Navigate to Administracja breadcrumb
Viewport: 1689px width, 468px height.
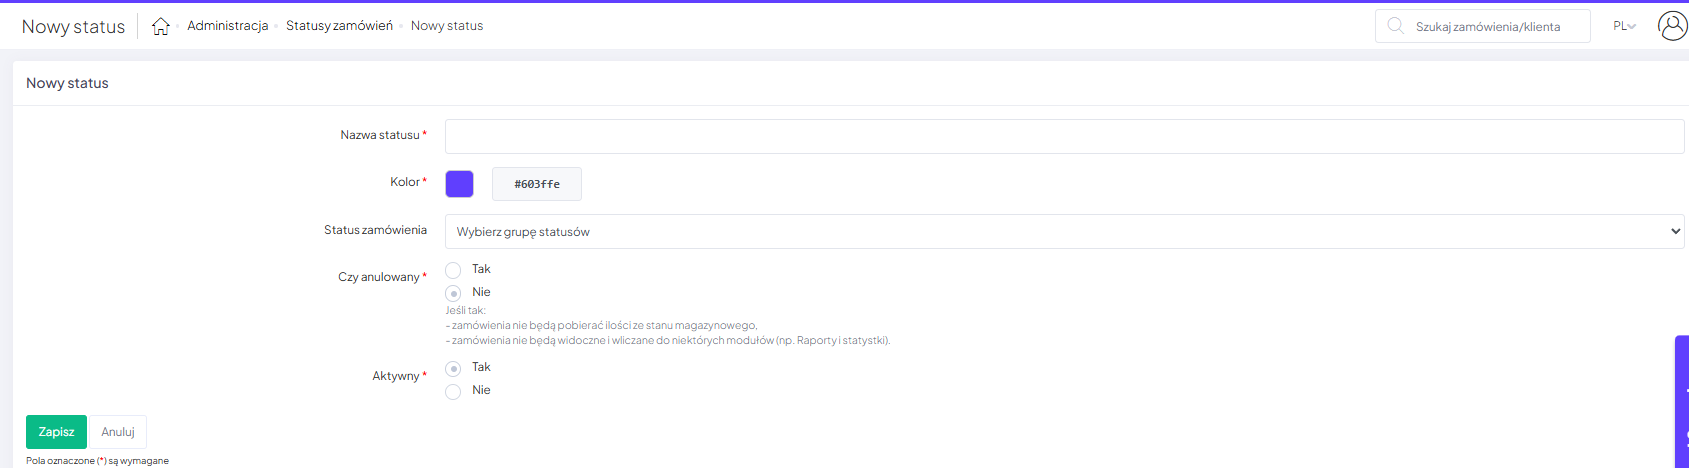click(x=227, y=26)
